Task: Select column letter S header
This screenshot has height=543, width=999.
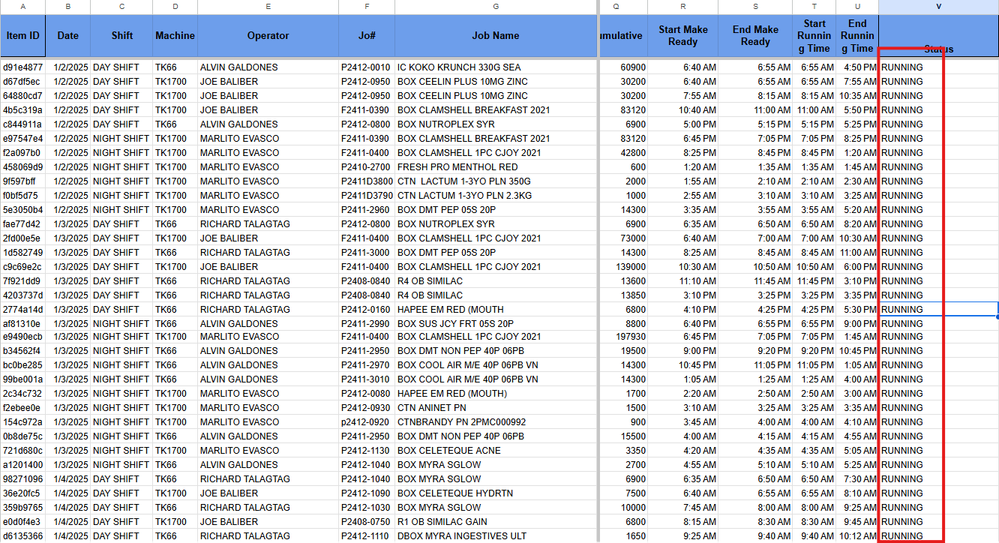Action: (x=756, y=6)
